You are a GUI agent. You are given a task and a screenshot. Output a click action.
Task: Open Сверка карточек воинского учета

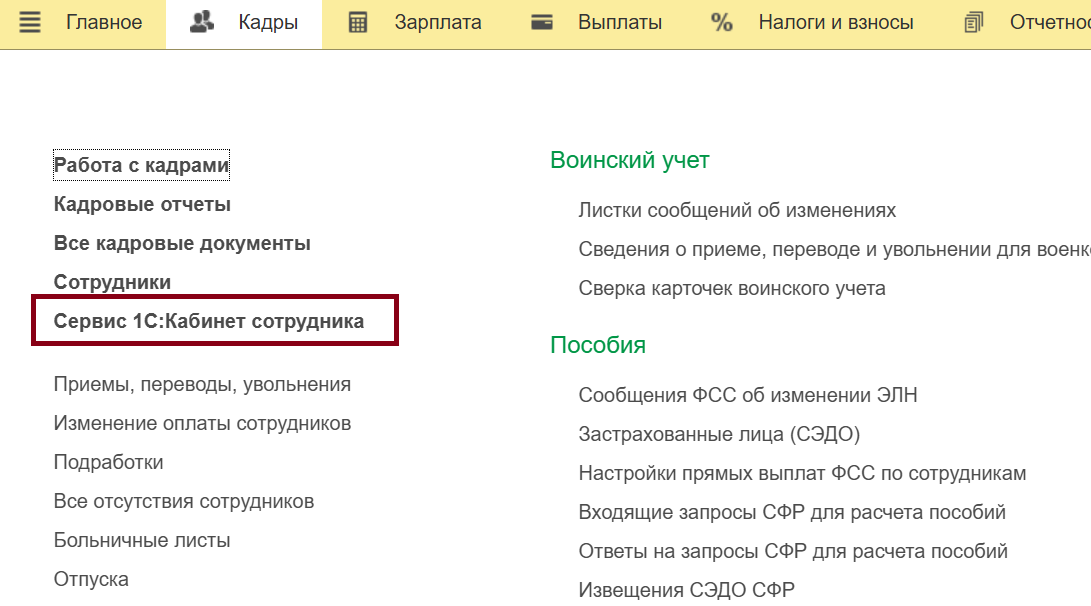tap(732, 288)
